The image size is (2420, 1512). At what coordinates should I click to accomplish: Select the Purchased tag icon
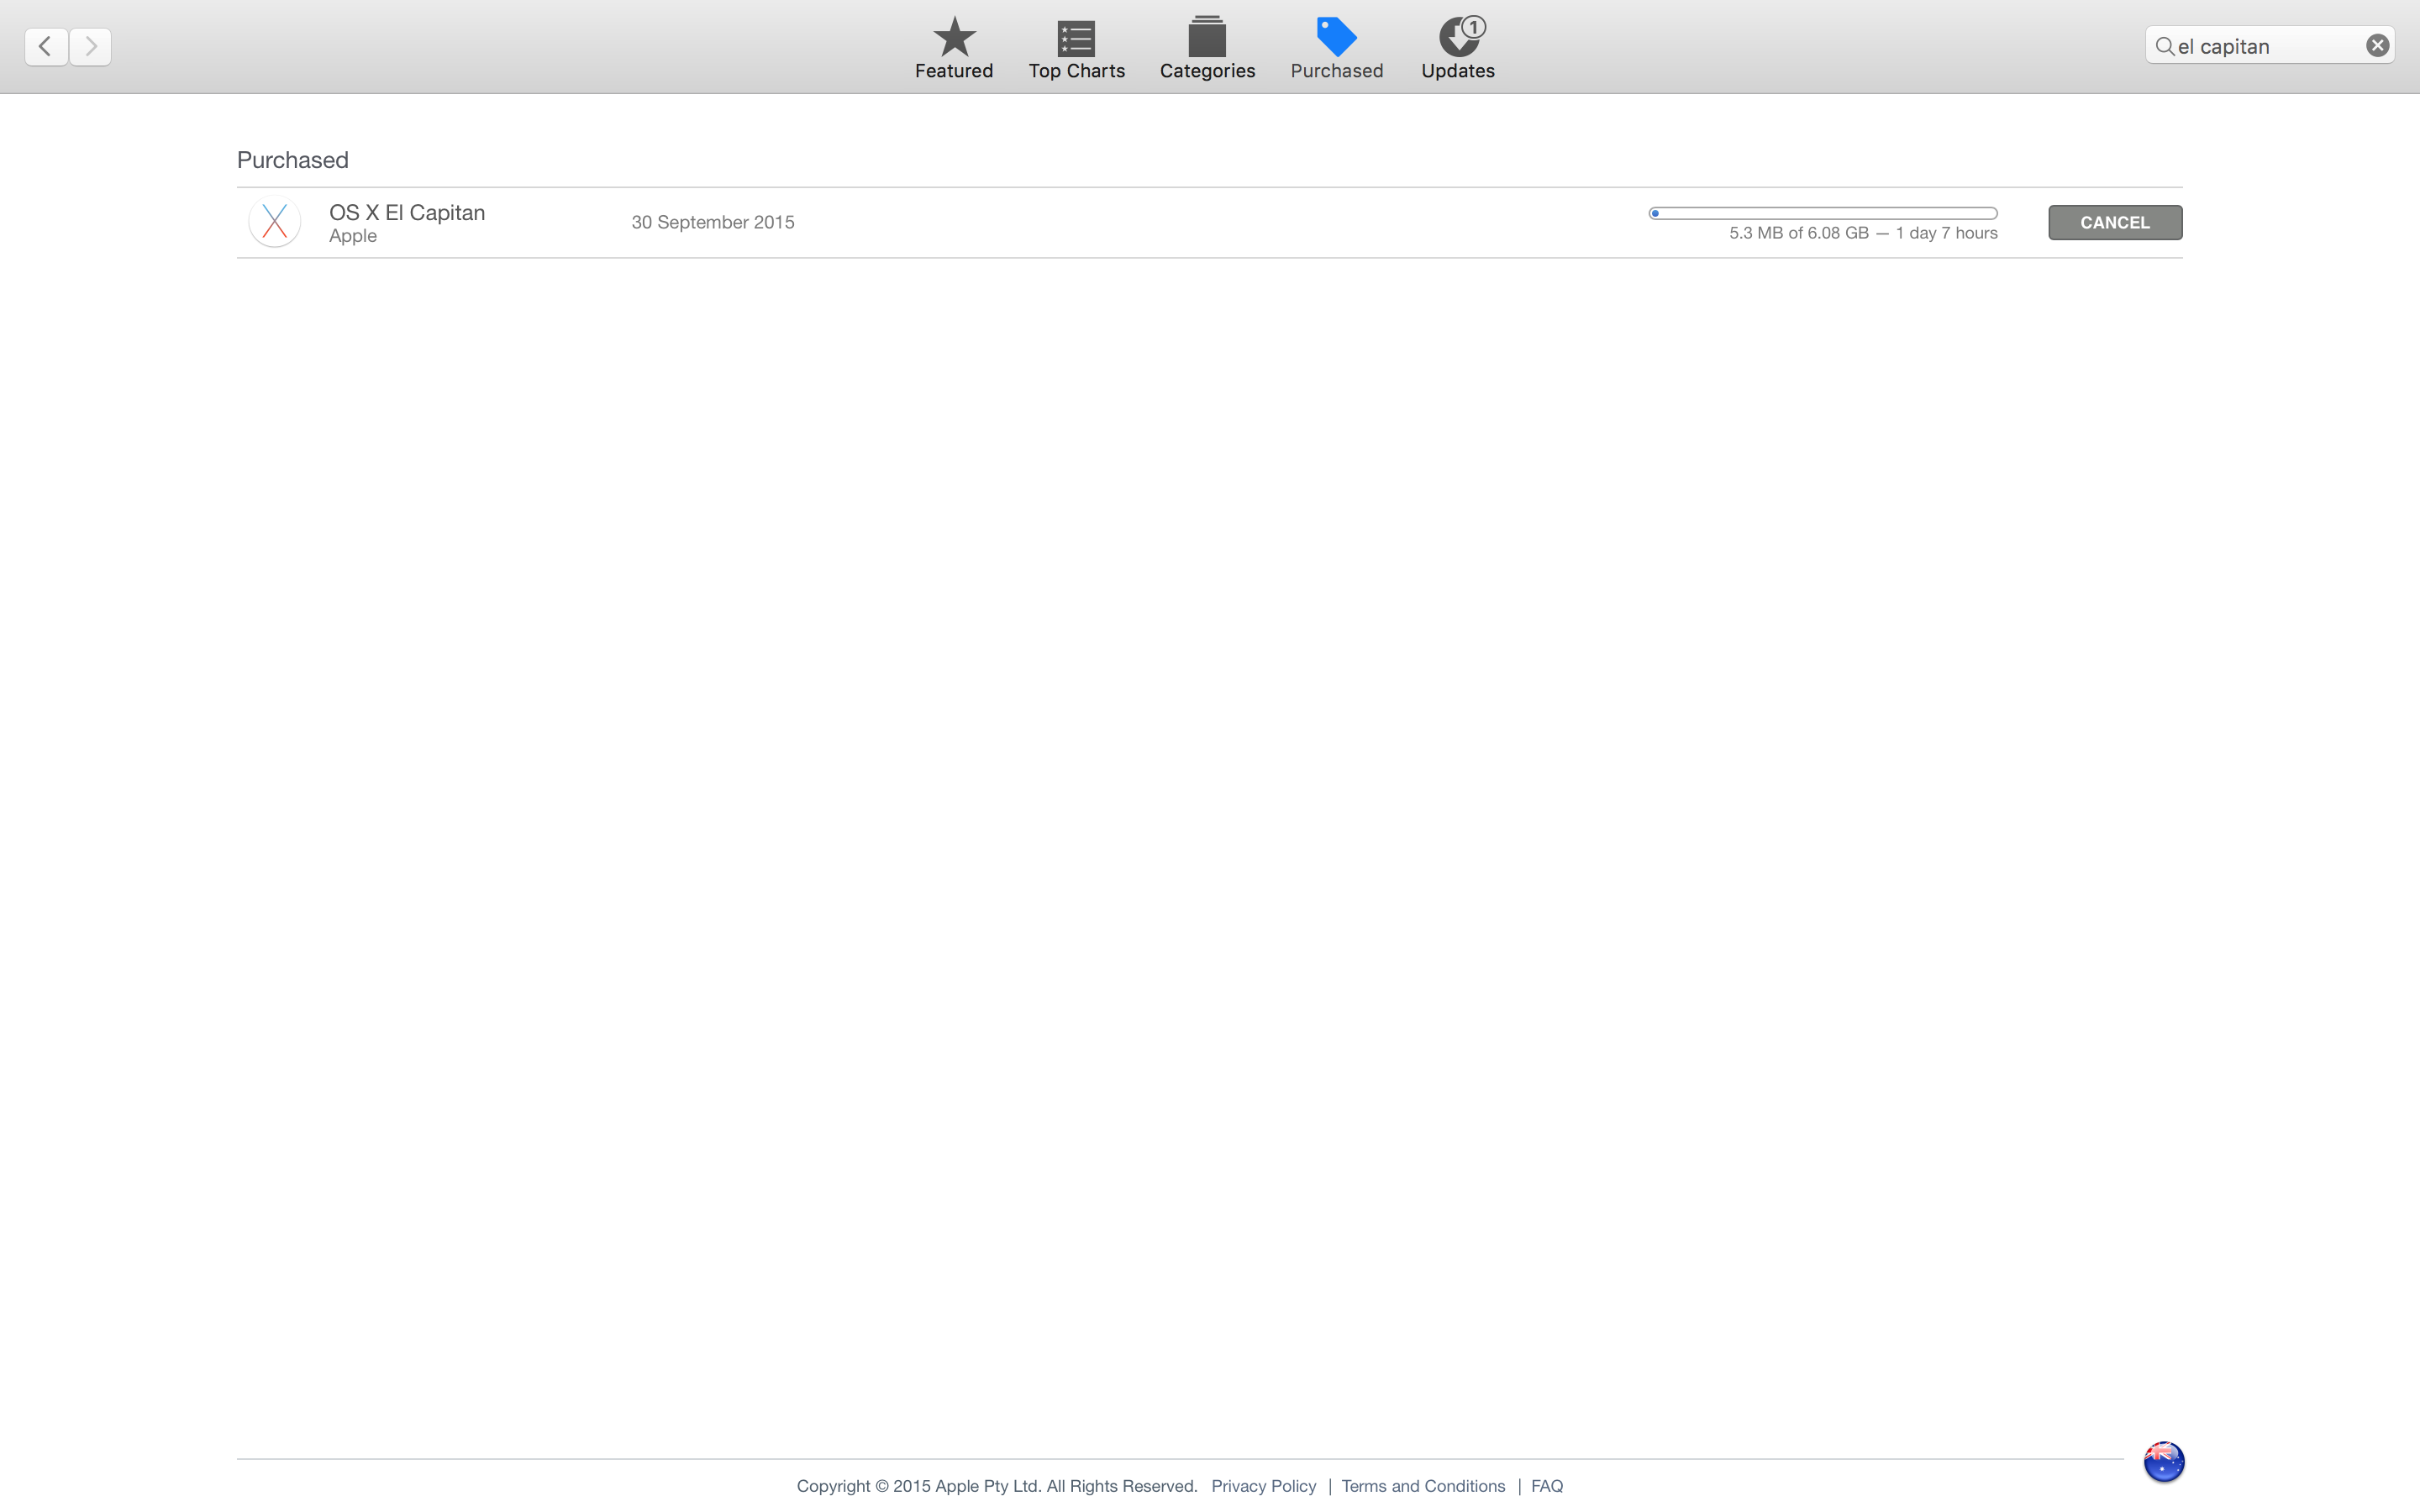[x=1336, y=38]
